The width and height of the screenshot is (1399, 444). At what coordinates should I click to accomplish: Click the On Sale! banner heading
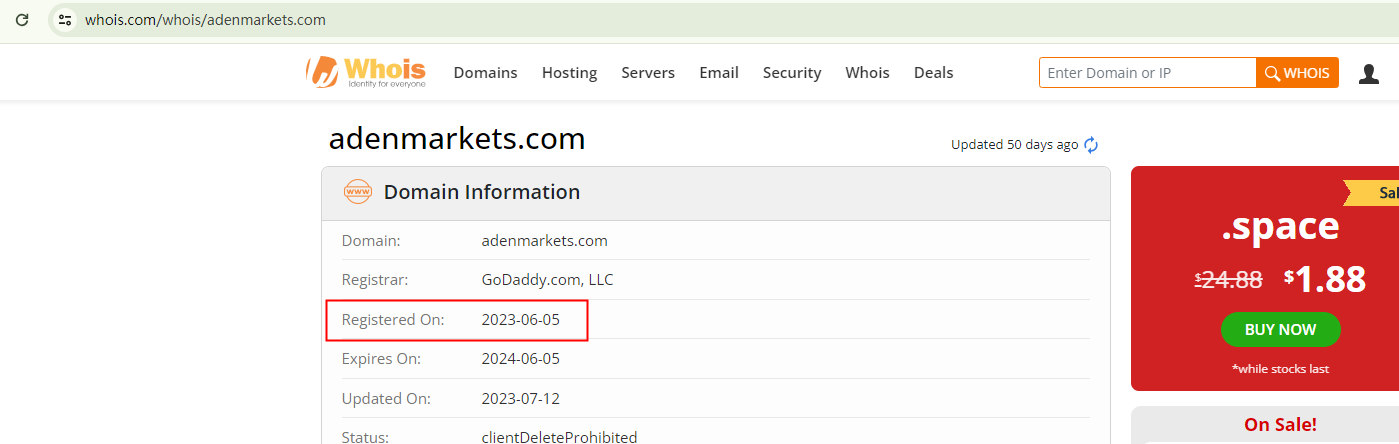(x=1280, y=425)
